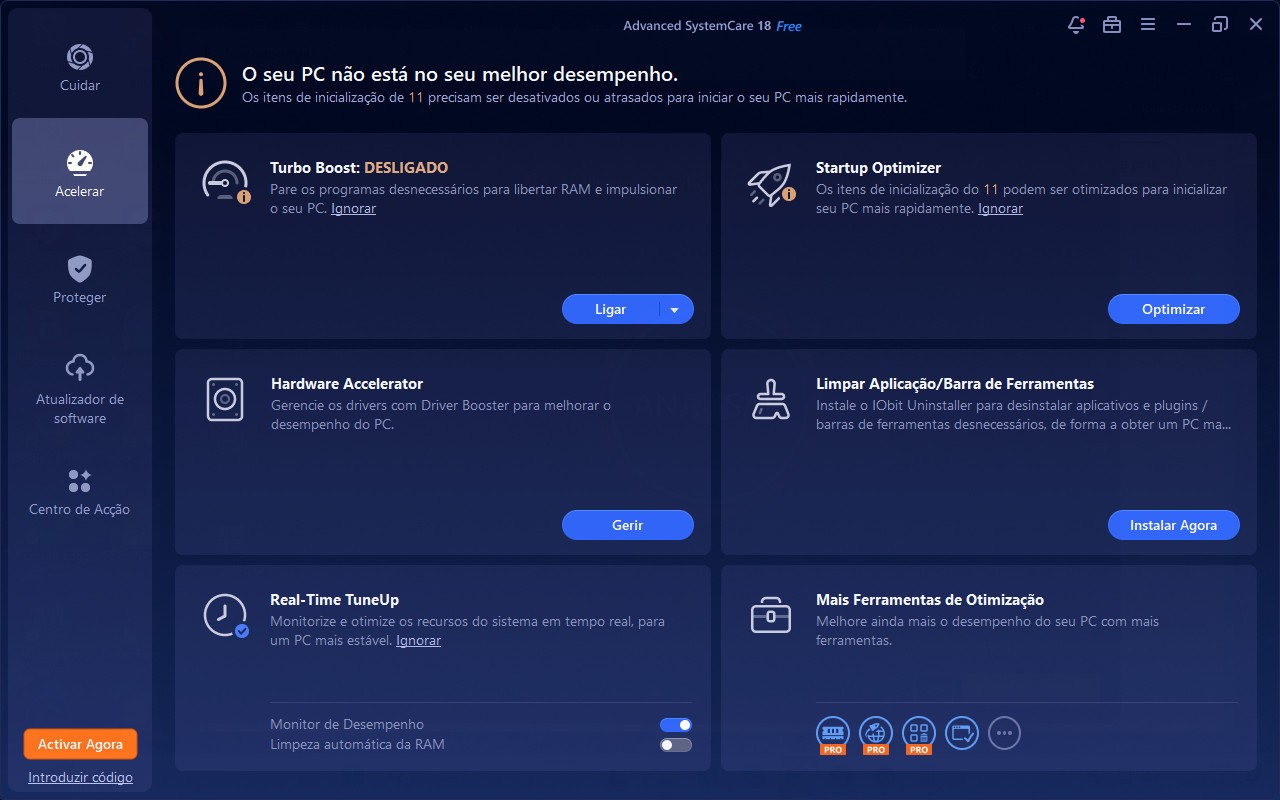Click Mais Ferramentas de Otimização heading

930,600
